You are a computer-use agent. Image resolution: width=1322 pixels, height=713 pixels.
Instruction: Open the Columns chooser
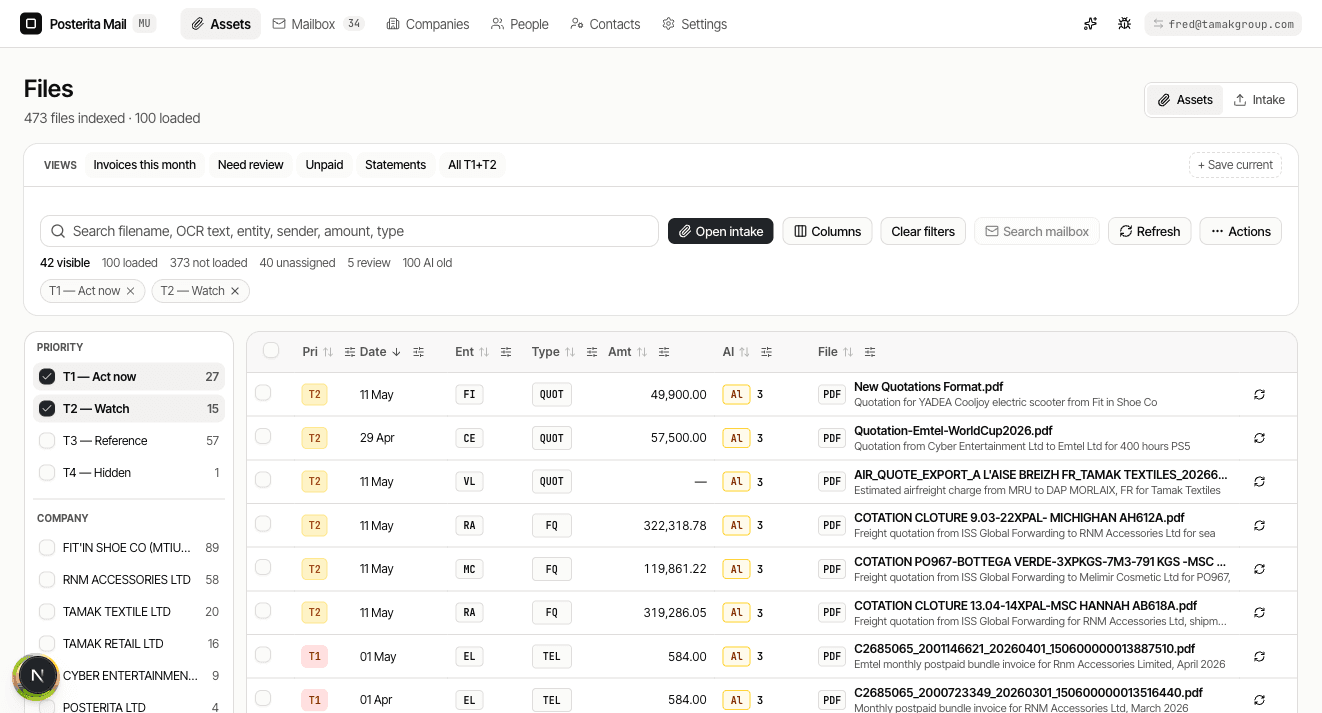tap(827, 231)
